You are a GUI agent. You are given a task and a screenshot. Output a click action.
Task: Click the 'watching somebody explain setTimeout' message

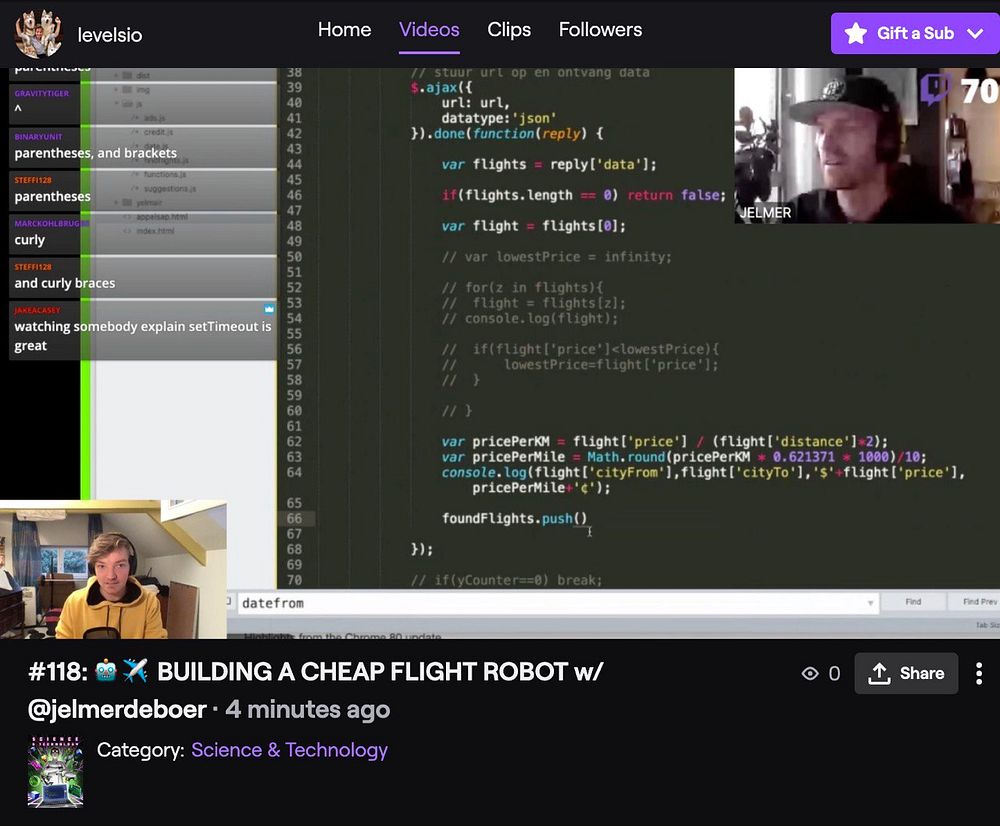pyautogui.click(x=143, y=336)
